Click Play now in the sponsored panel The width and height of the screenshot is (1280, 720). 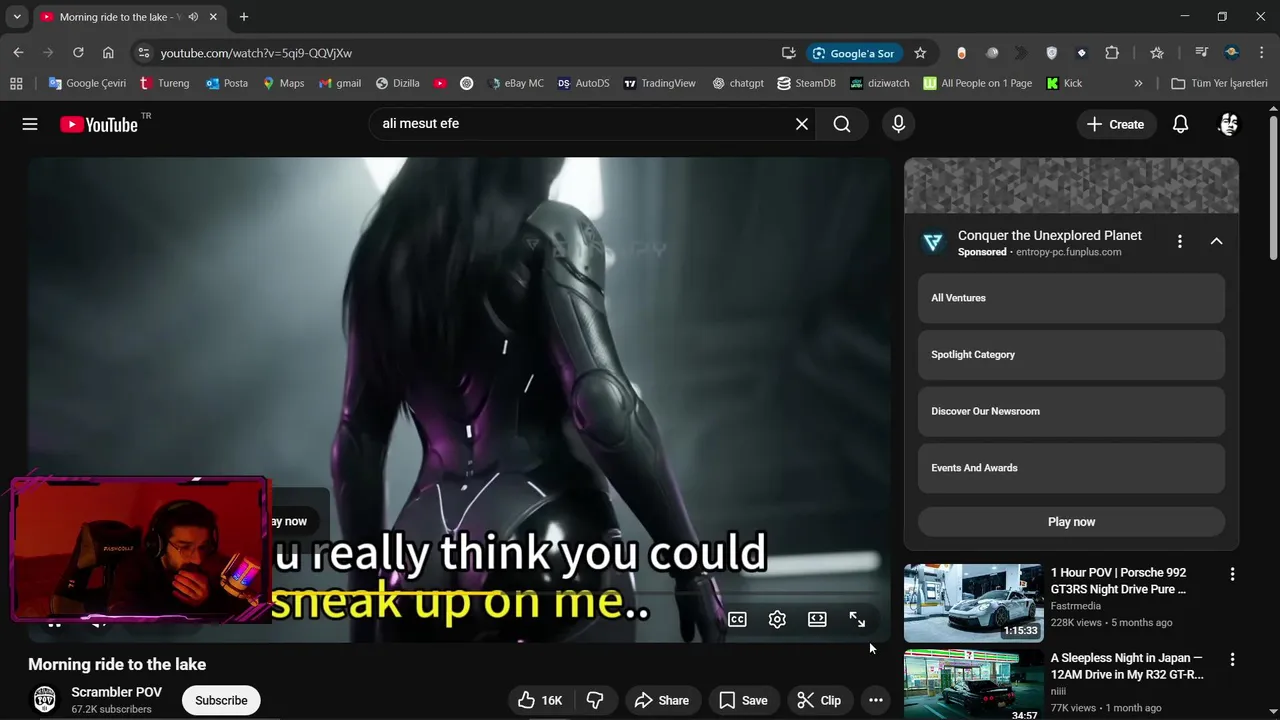tap(1071, 522)
